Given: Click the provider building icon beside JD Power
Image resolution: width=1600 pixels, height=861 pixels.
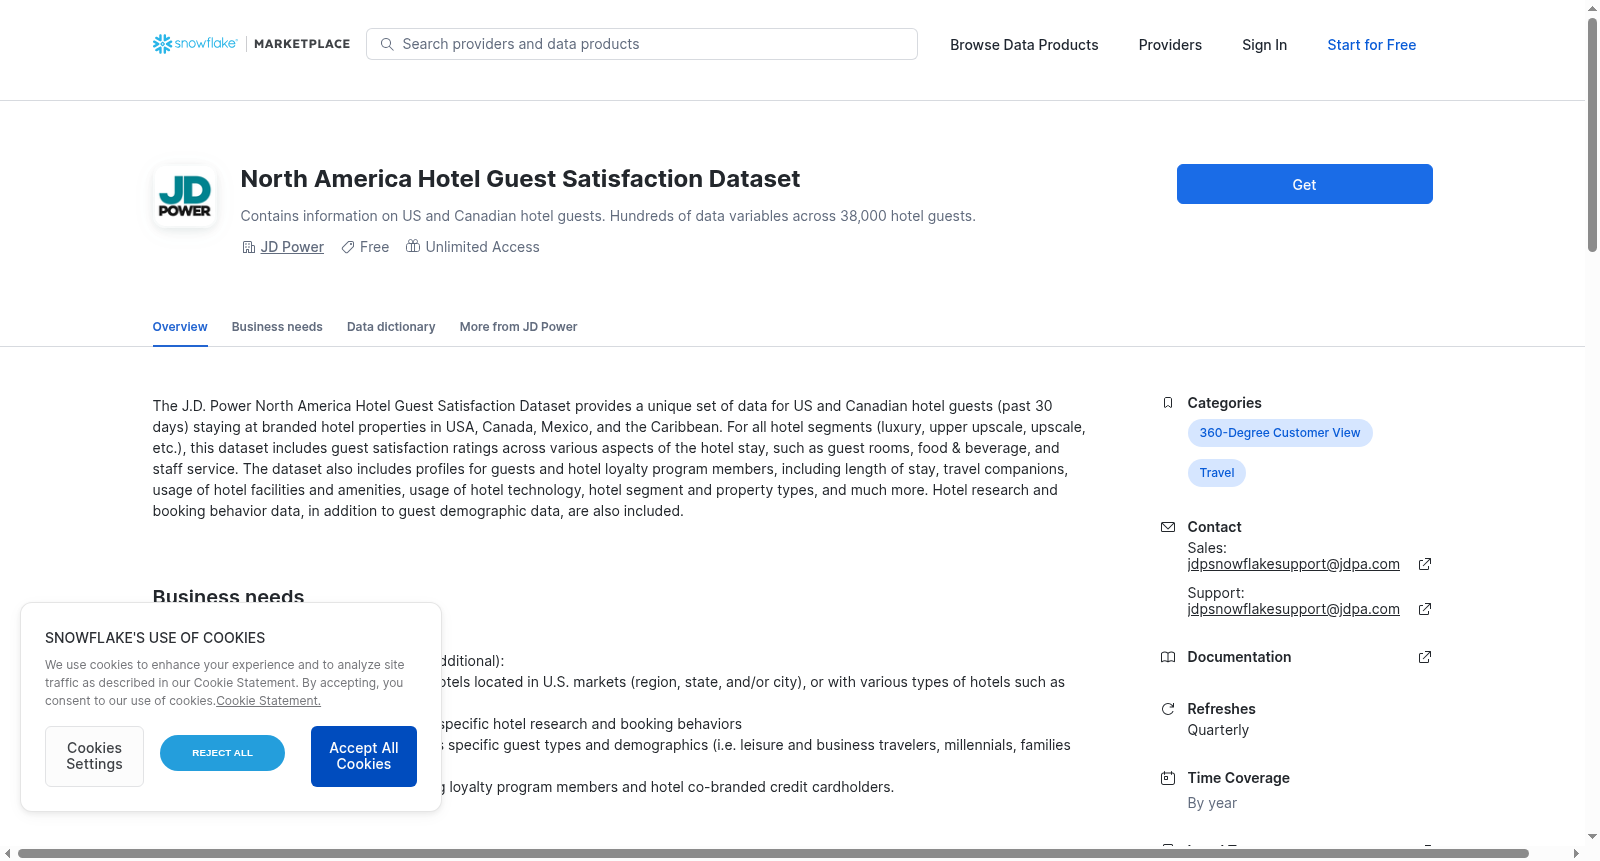Looking at the screenshot, I should click(249, 247).
